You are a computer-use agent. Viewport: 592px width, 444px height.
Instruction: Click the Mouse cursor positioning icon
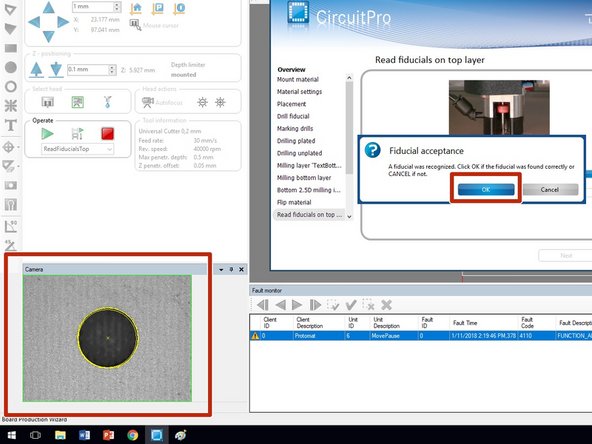click(x=135, y=25)
